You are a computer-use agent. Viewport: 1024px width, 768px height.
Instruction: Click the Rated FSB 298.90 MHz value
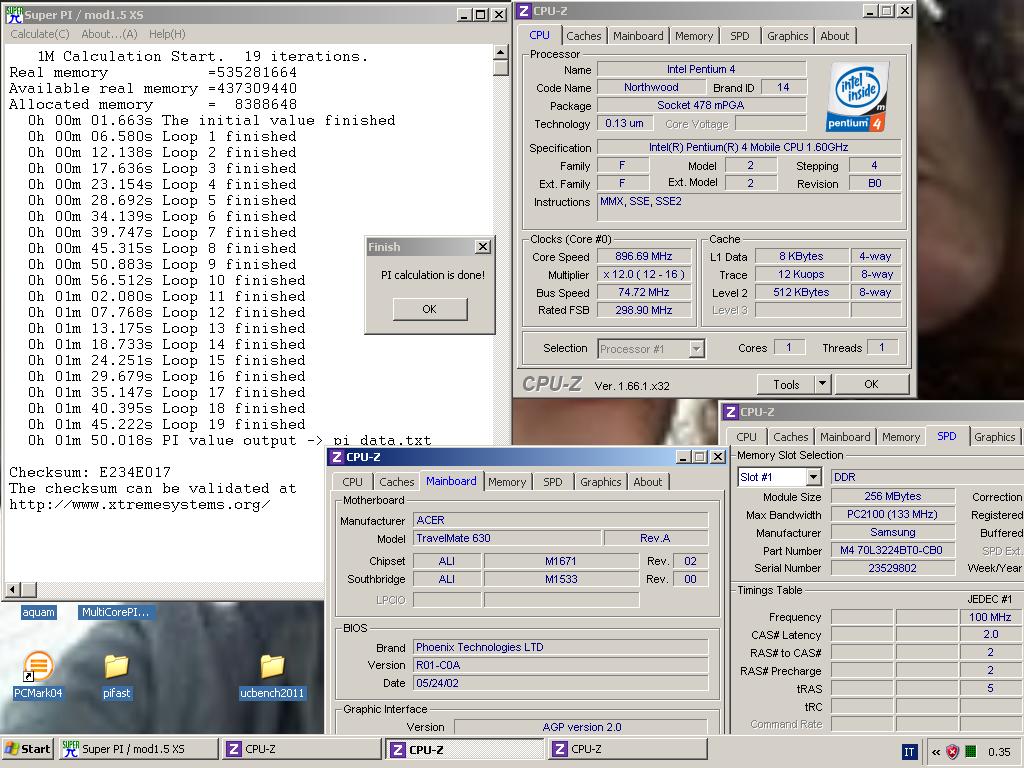point(643,310)
